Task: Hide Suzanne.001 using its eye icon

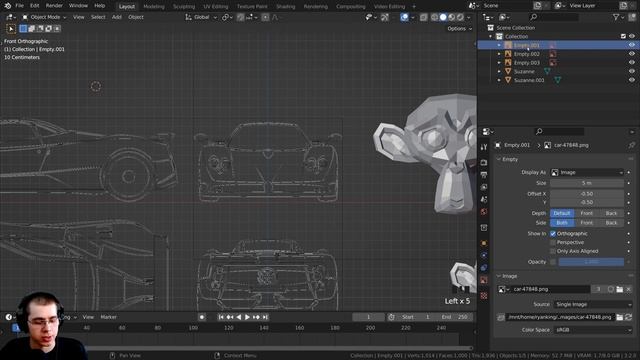Action: pyautogui.click(x=631, y=80)
